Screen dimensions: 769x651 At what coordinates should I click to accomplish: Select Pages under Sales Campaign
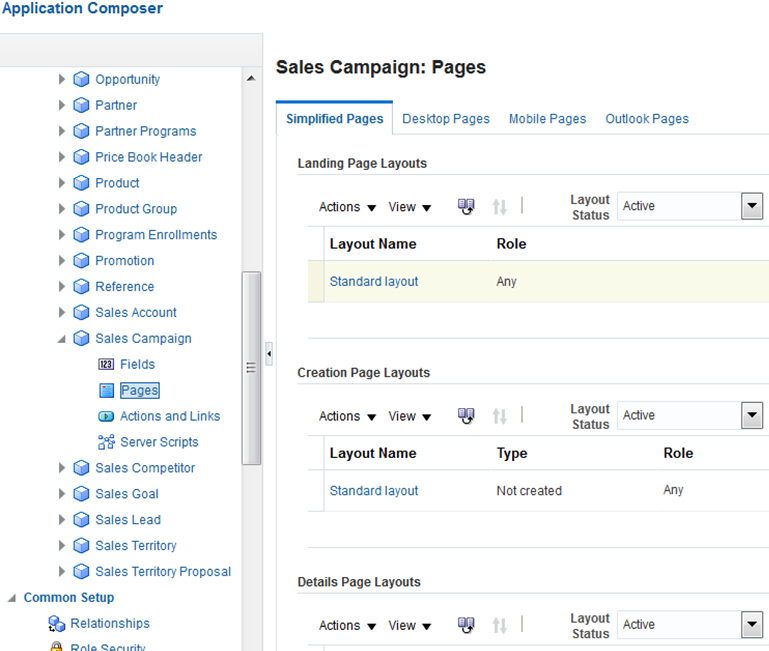click(x=139, y=391)
